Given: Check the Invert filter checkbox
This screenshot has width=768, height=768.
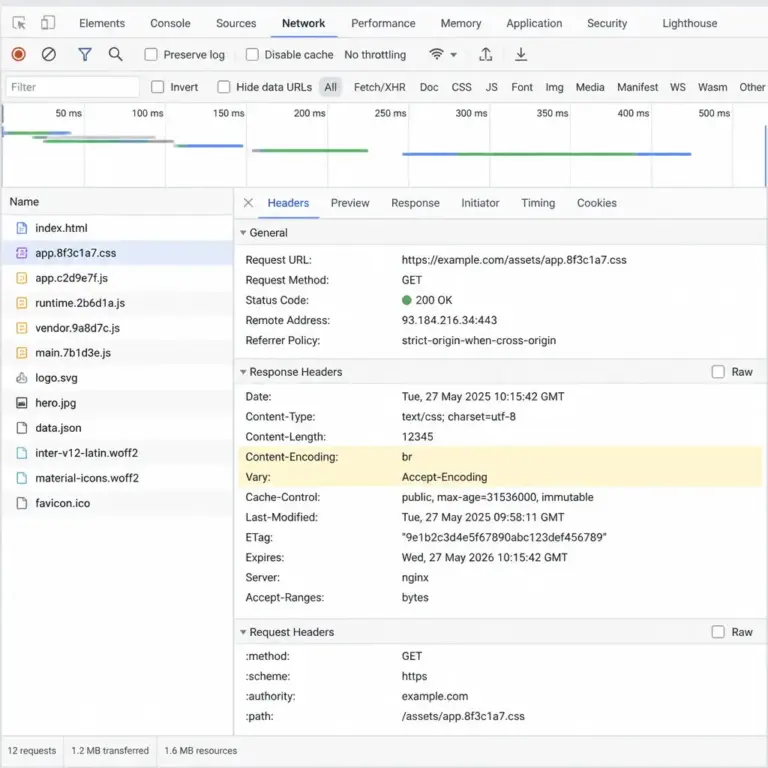Looking at the screenshot, I should [x=157, y=87].
